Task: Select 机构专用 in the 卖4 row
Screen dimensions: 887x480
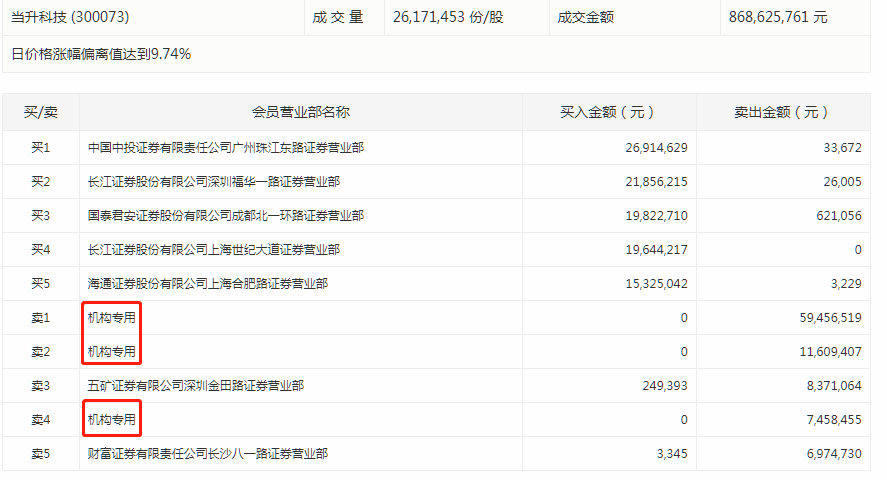Action: [112, 420]
